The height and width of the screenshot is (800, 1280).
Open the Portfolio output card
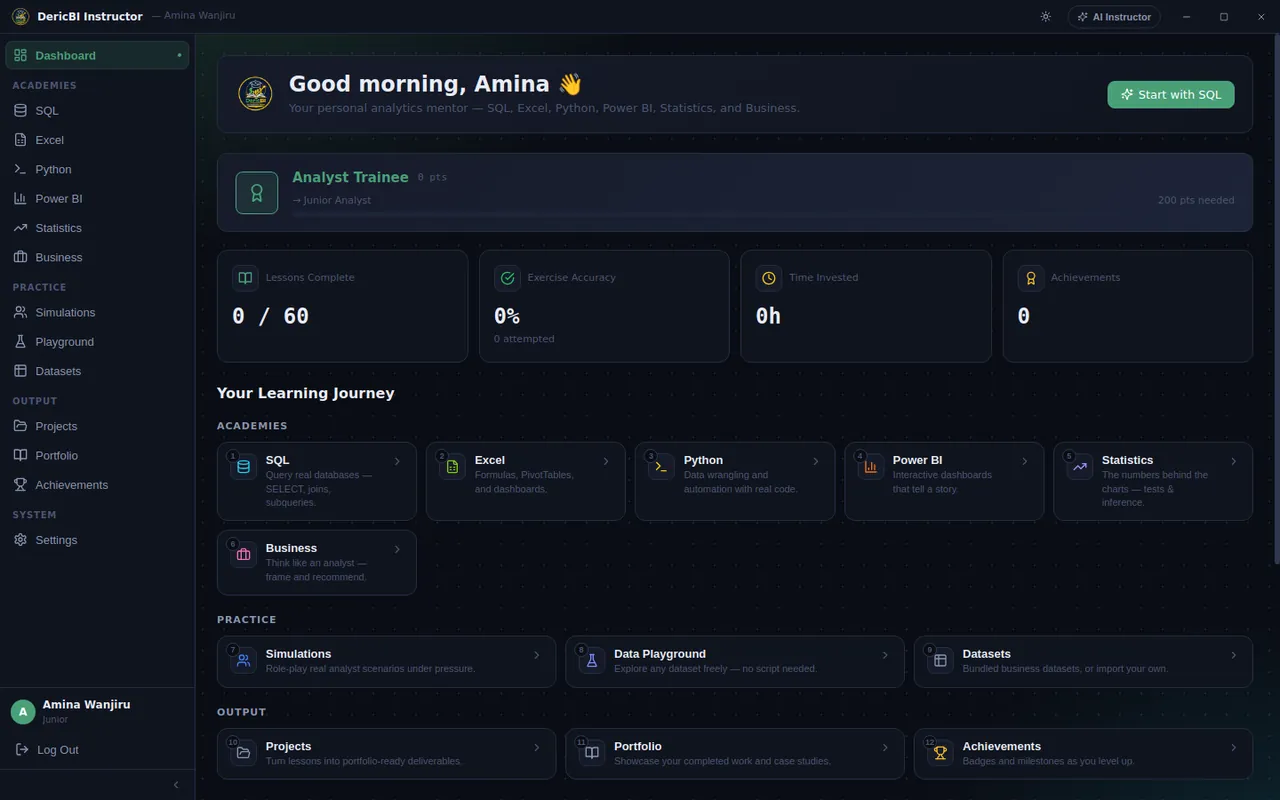coord(735,753)
